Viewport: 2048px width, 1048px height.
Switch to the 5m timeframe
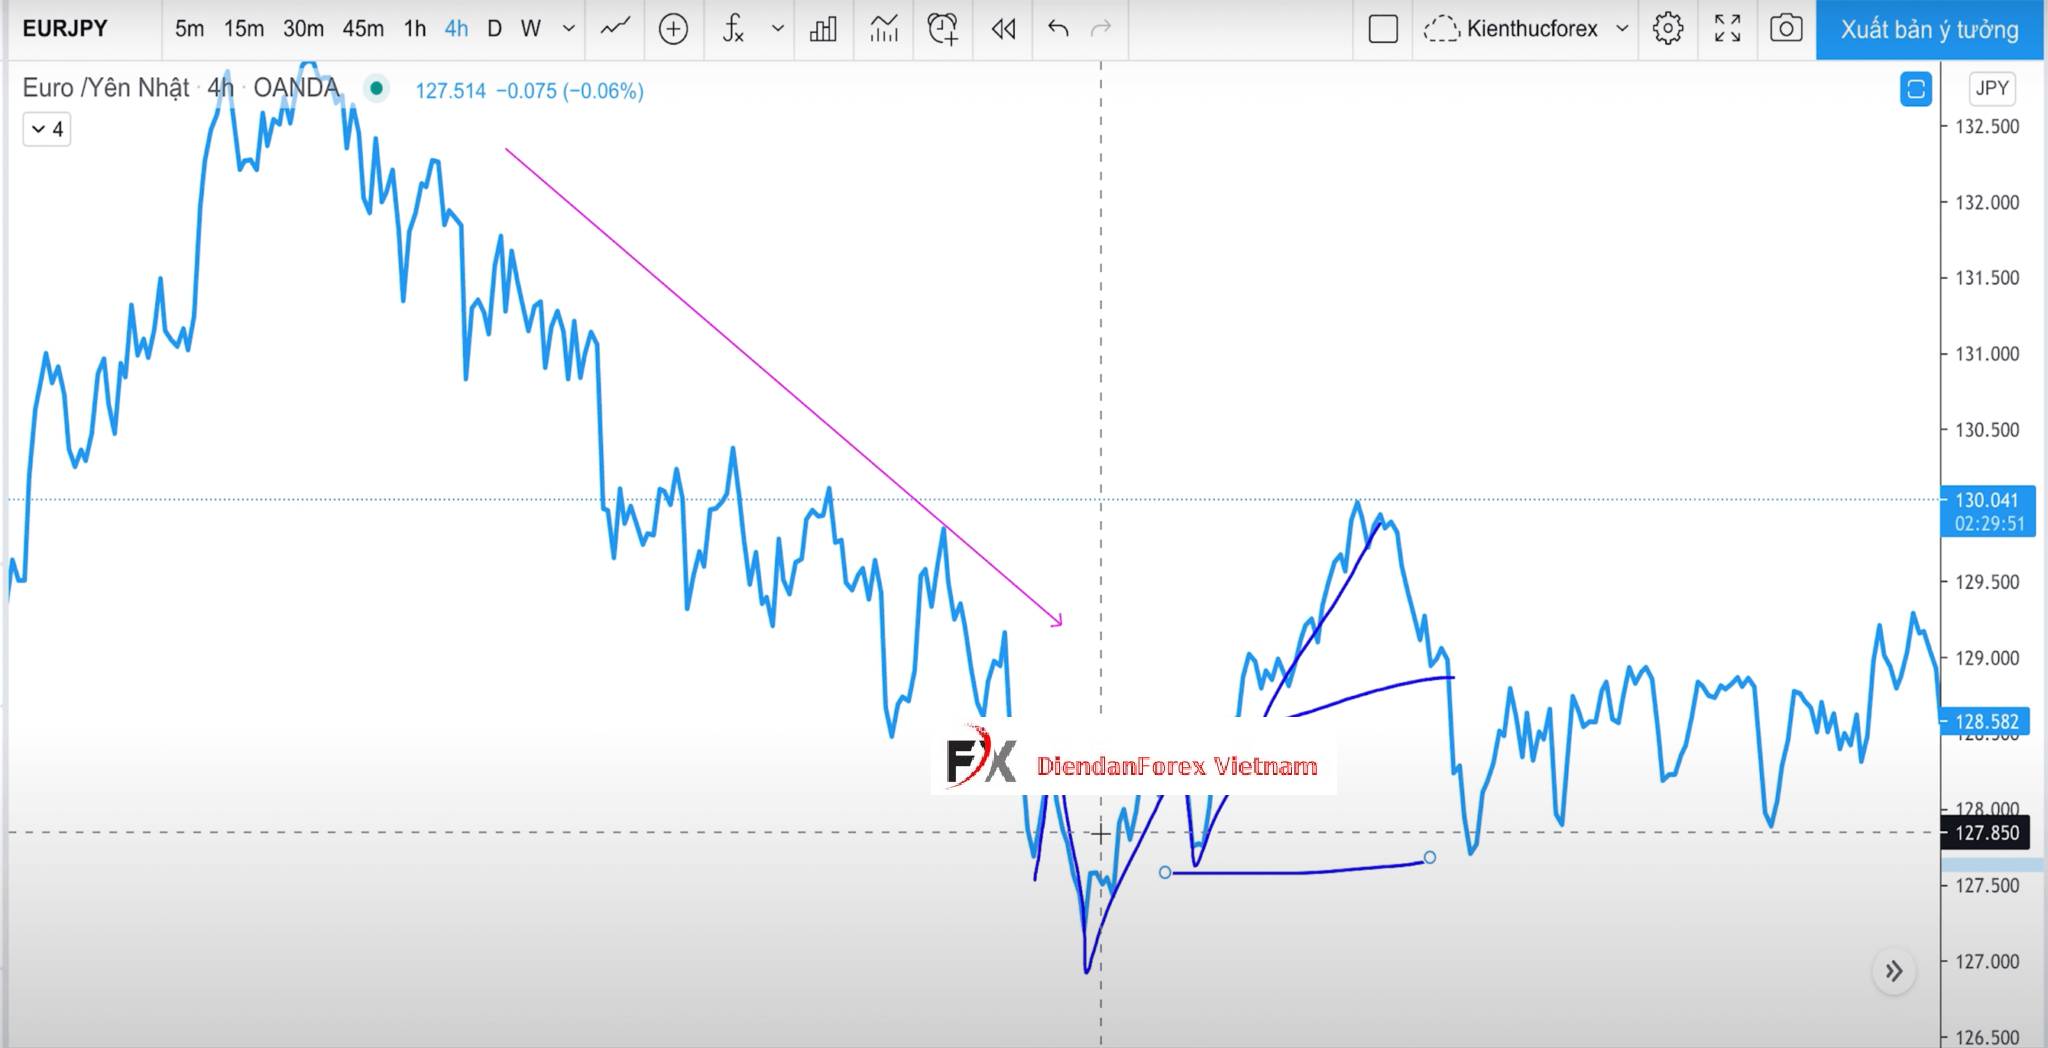pos(189,28)
